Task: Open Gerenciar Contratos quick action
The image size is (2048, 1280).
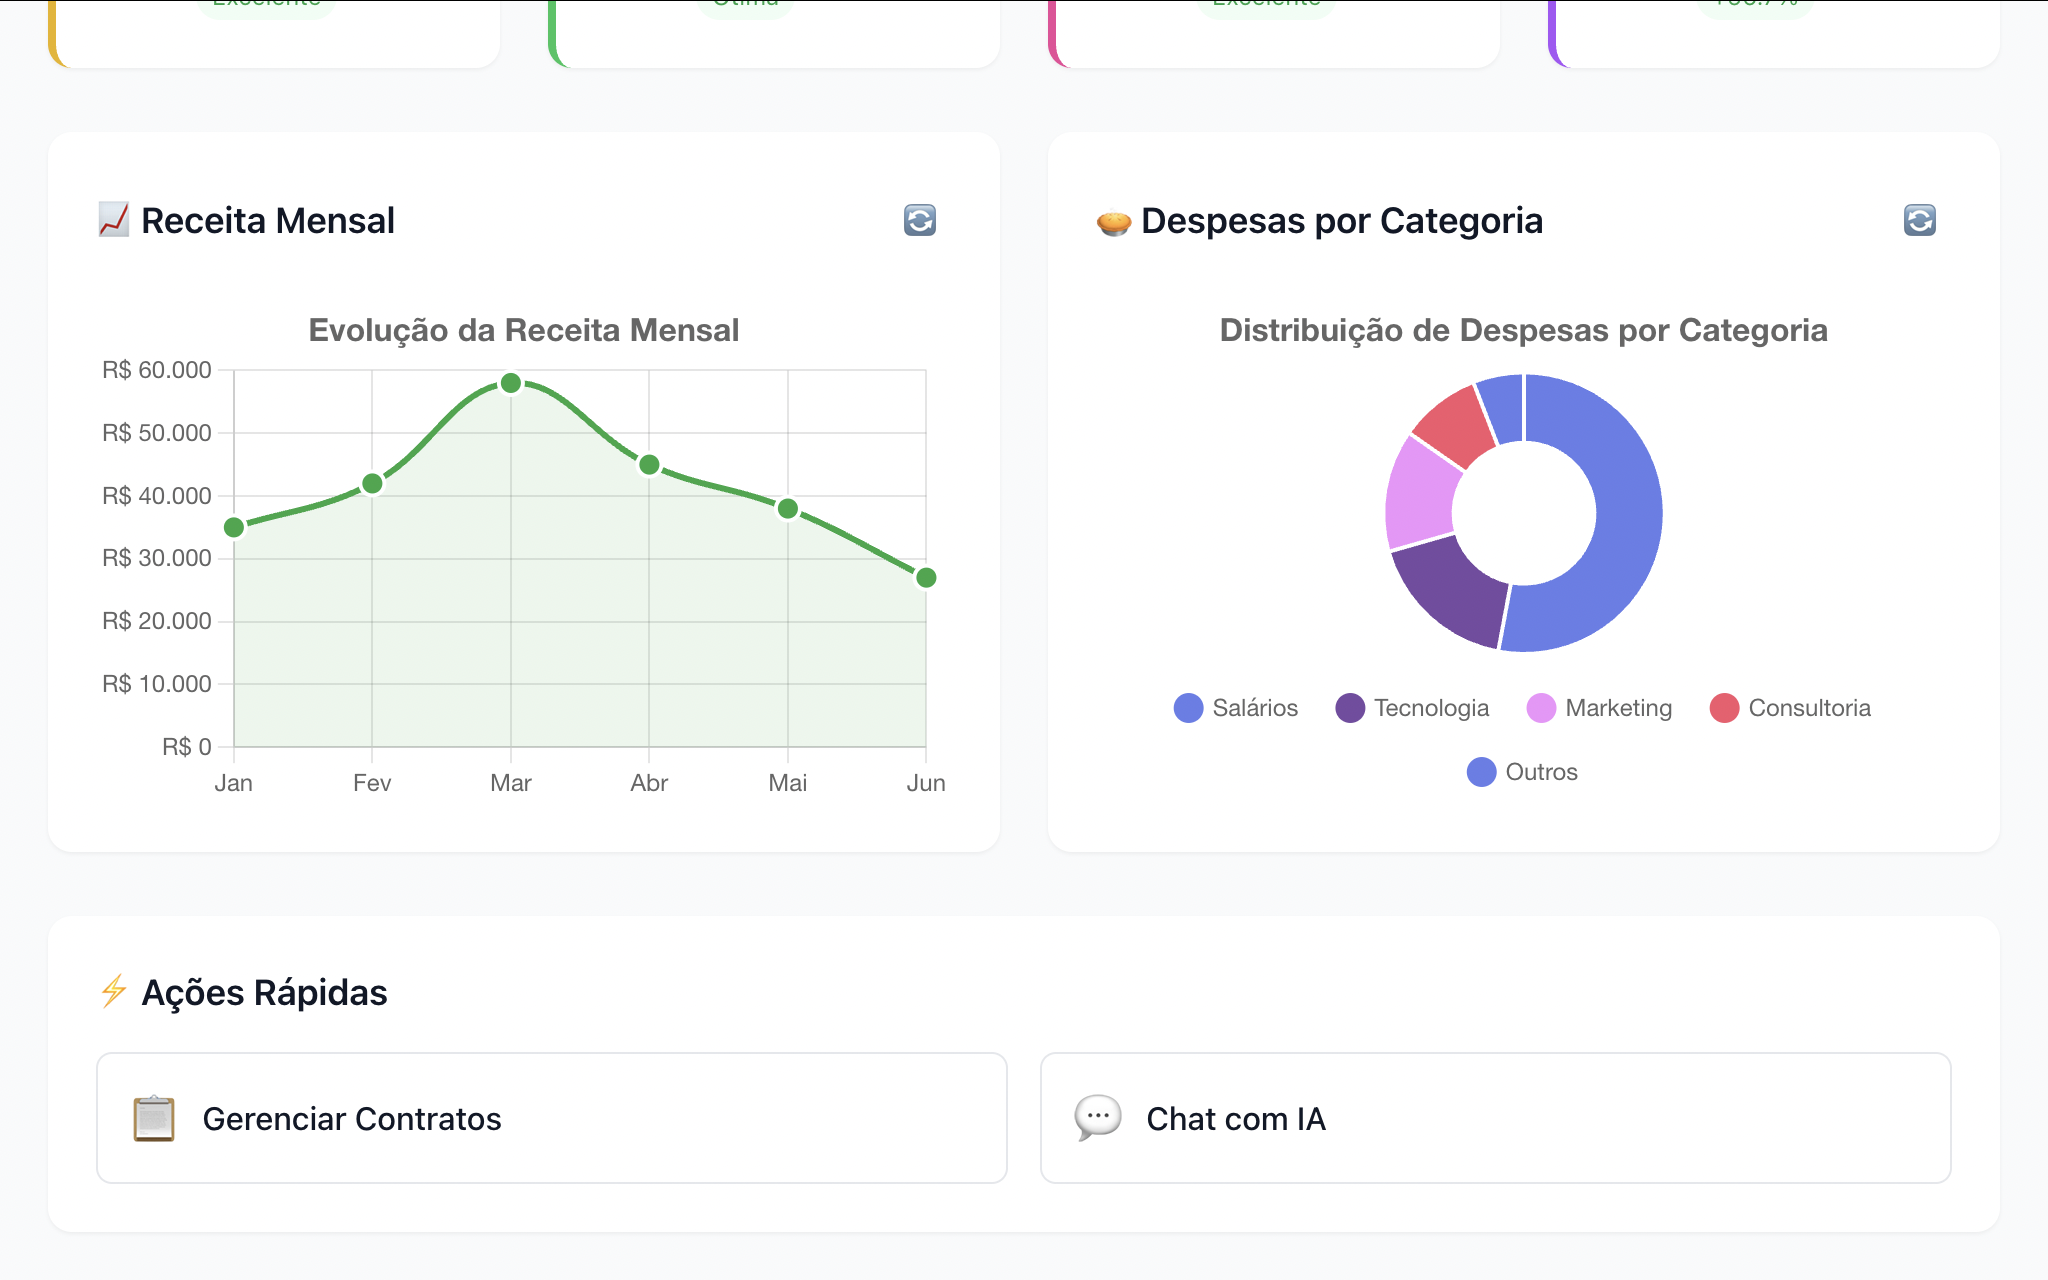Action: click(551, 1118)
